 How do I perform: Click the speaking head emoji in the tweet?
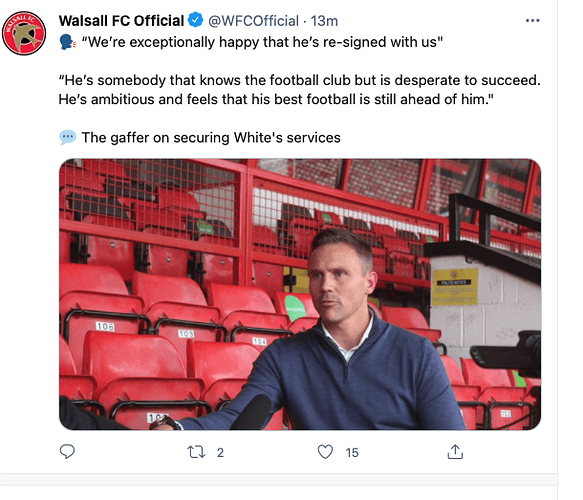68,42
